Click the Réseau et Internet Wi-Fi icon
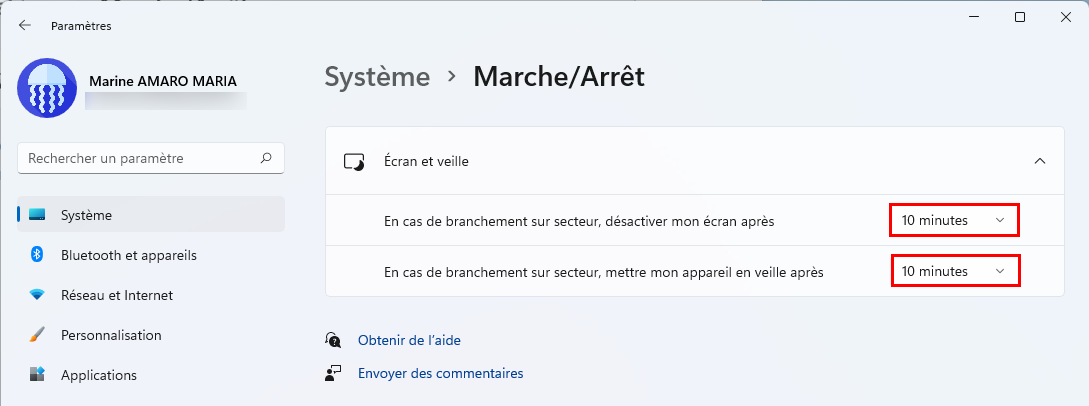Screen dimensions: 1089x406 (x=38, y=295)
